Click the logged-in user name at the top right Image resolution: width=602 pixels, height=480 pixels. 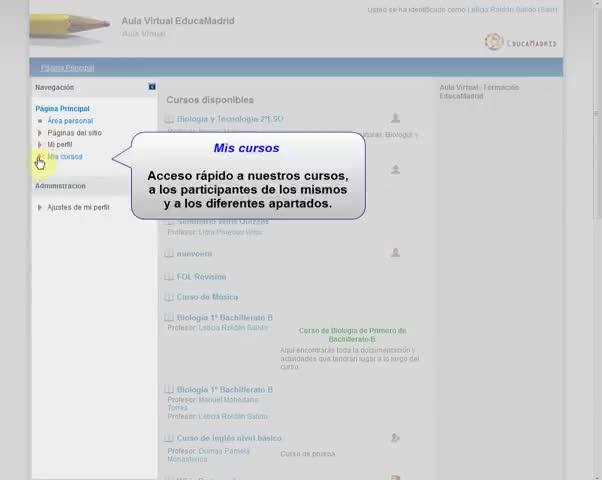[503, 10]
